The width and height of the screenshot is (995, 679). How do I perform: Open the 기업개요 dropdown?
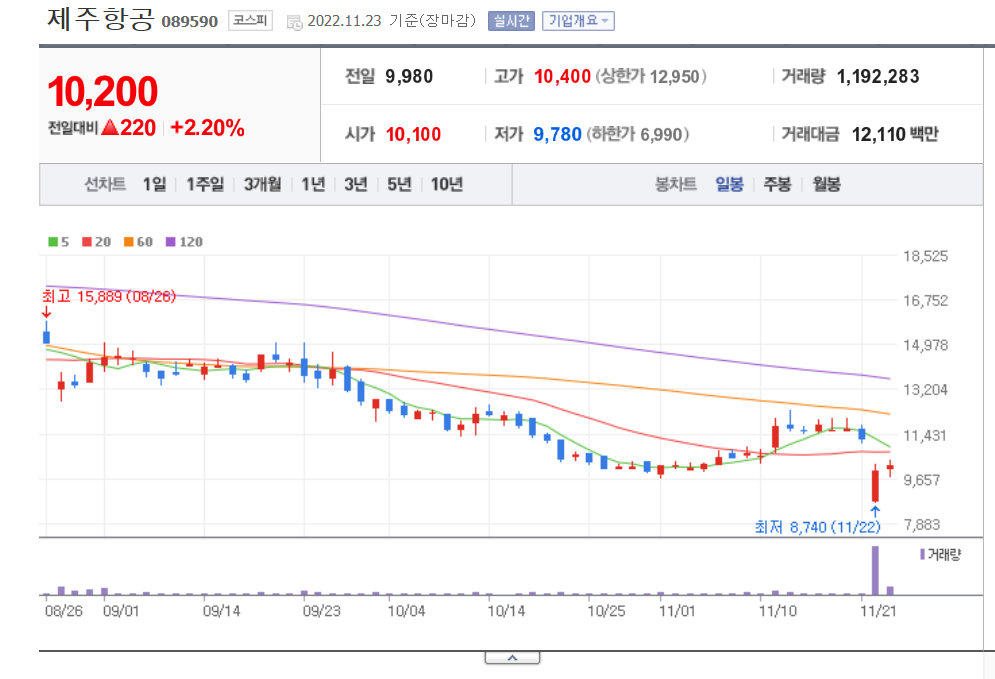click(578, 21)
